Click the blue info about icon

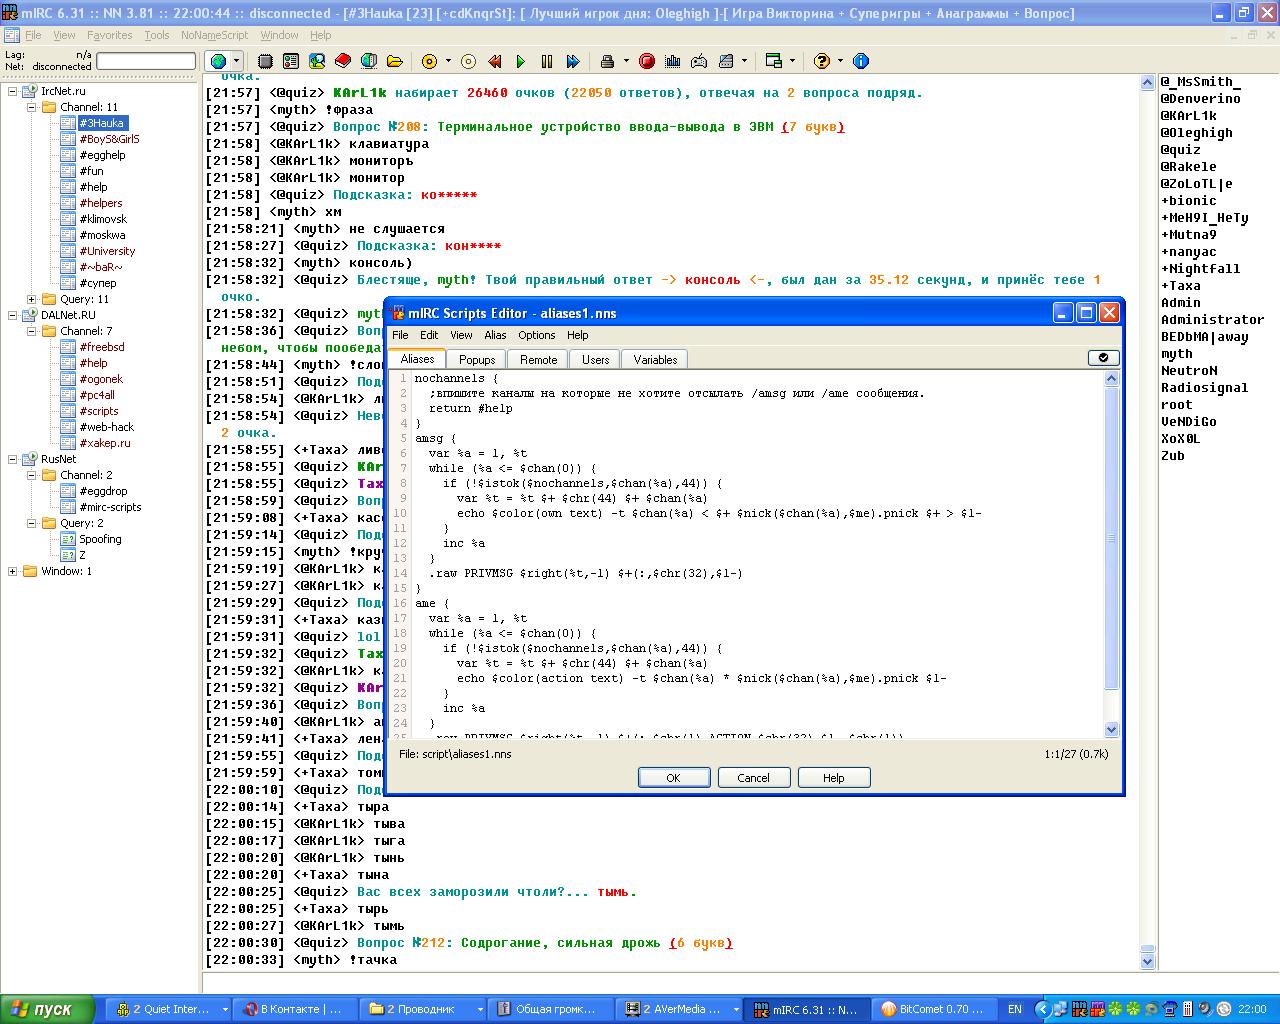point(861,61)
